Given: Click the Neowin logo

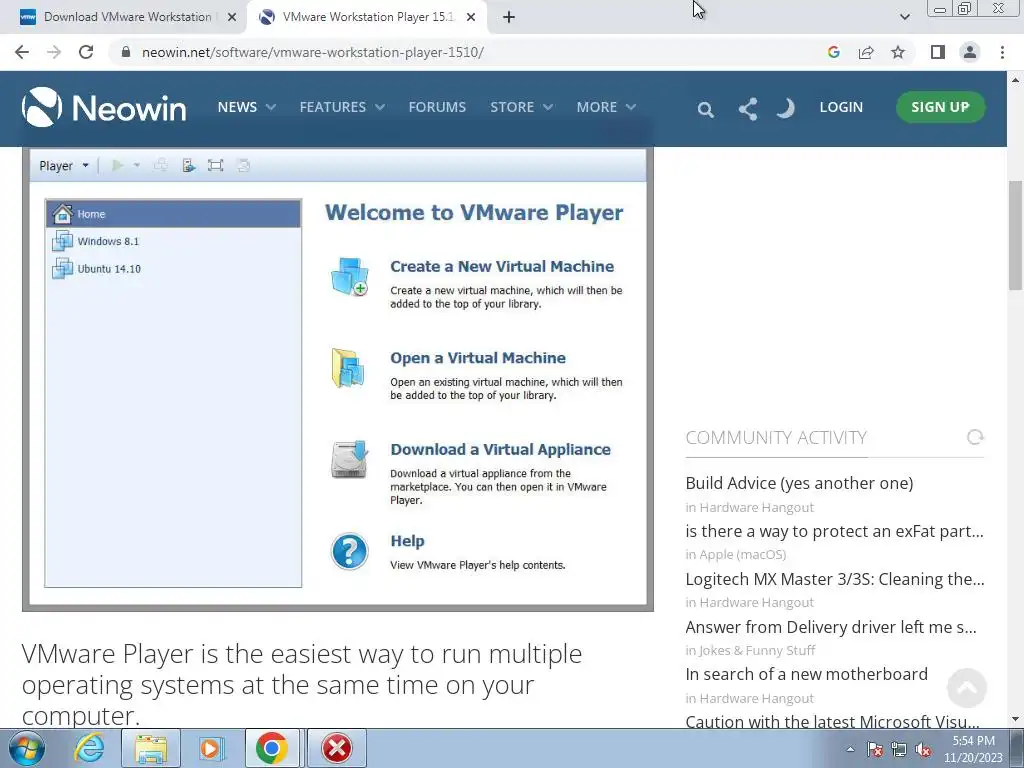Looking at the screenshot, I should tap(104, 107).
